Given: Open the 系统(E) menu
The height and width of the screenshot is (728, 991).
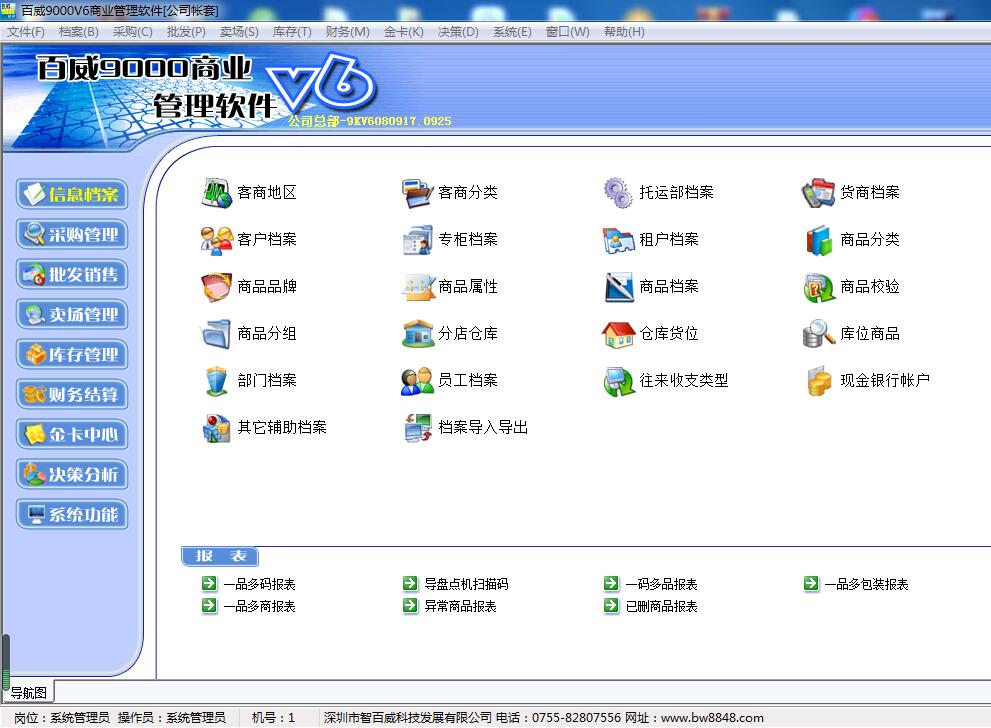Looking at the screenshot, I should 512,32.
